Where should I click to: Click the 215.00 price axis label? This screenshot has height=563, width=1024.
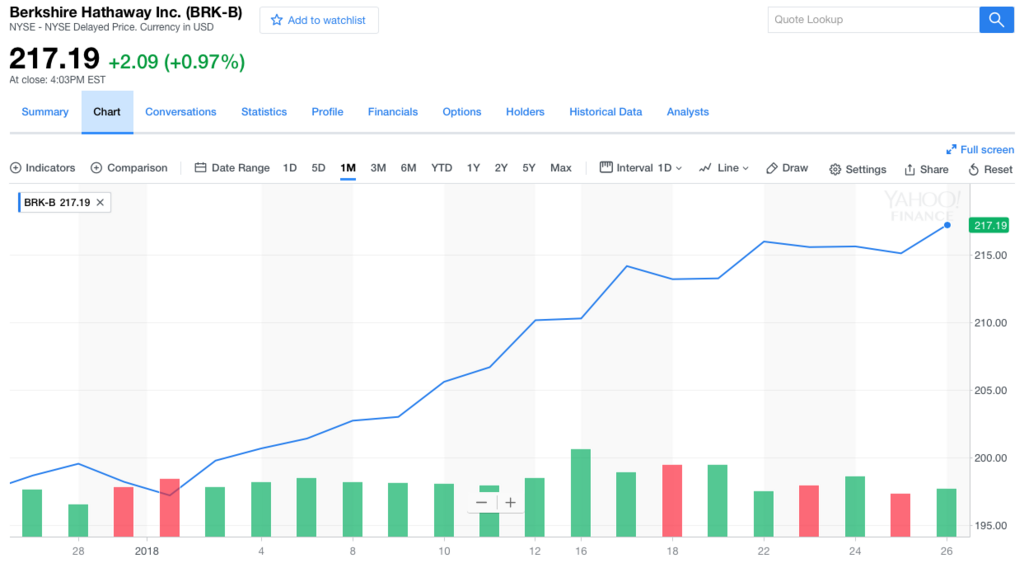[x=990, y=255]
